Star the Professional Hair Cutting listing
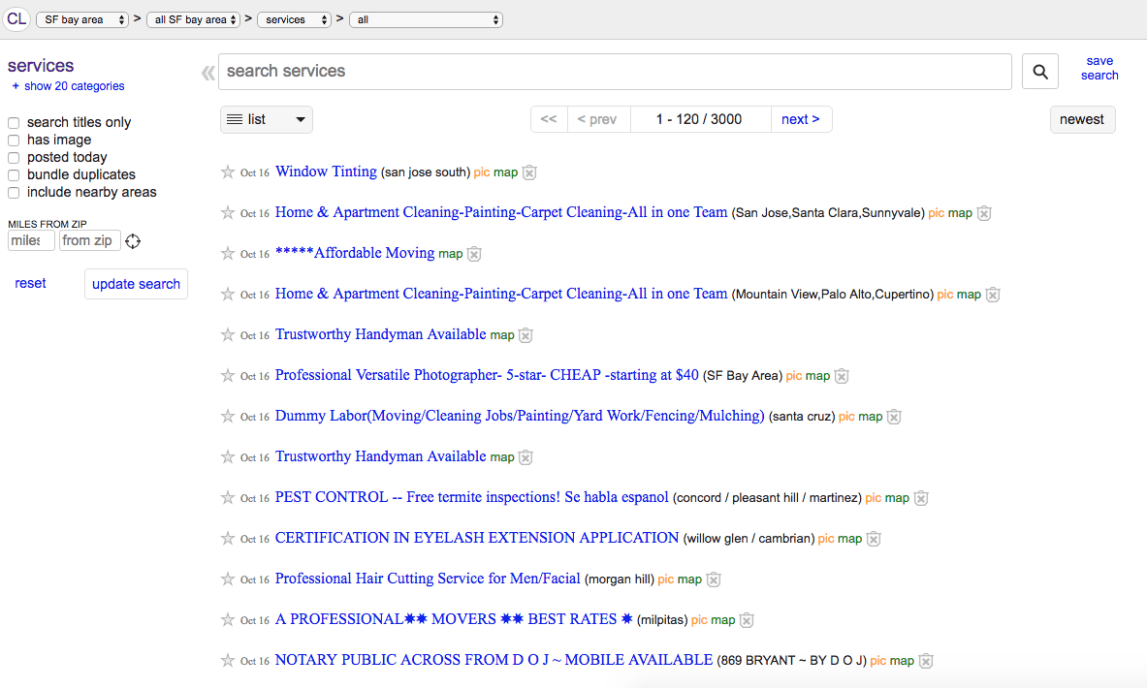This screenshot has height=688, width=1147. (227, 579)
